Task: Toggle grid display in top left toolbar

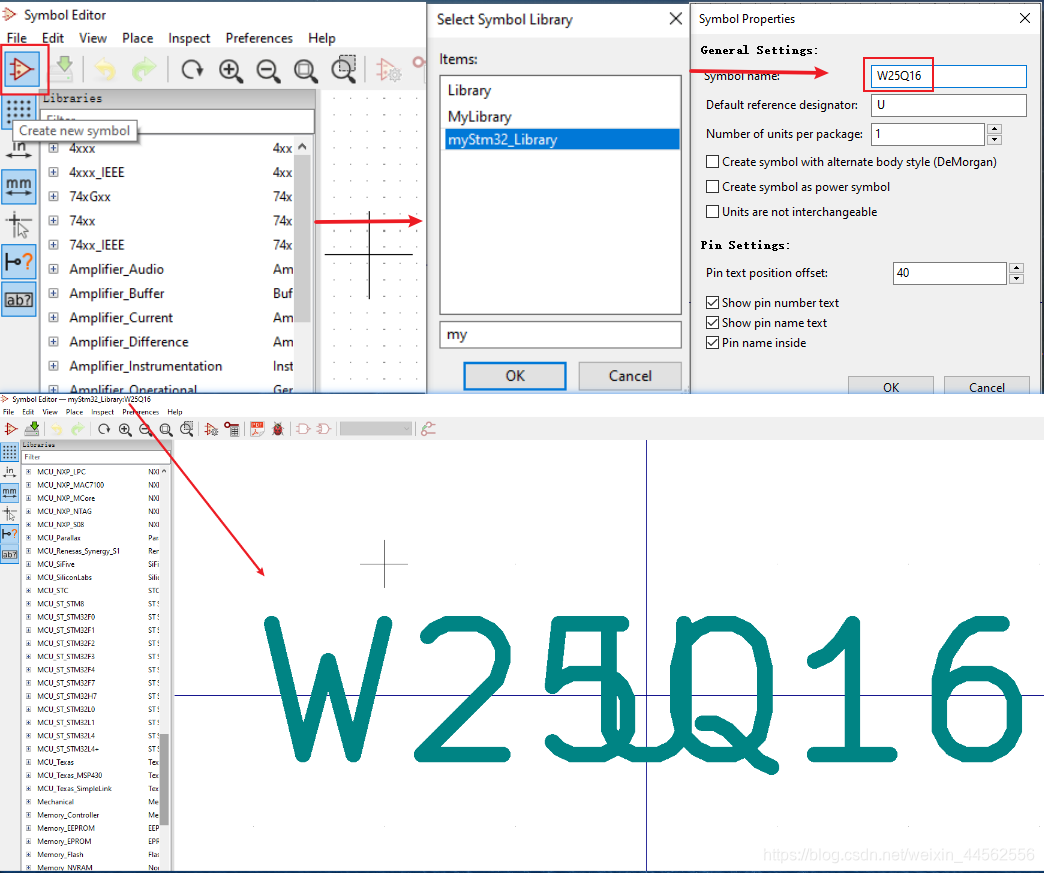Action: click(x=19, y=110)
